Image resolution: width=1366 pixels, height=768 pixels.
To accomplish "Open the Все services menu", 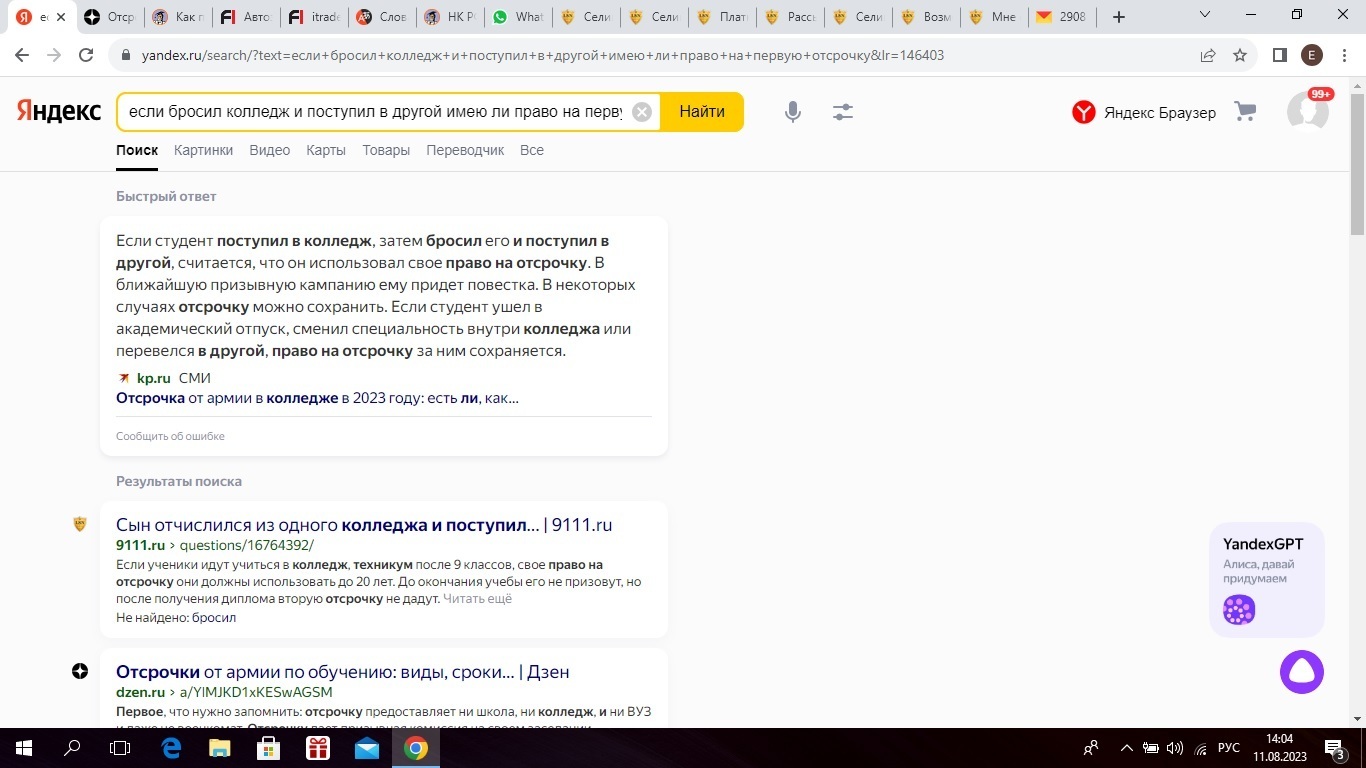I will [x=532, y=150].
